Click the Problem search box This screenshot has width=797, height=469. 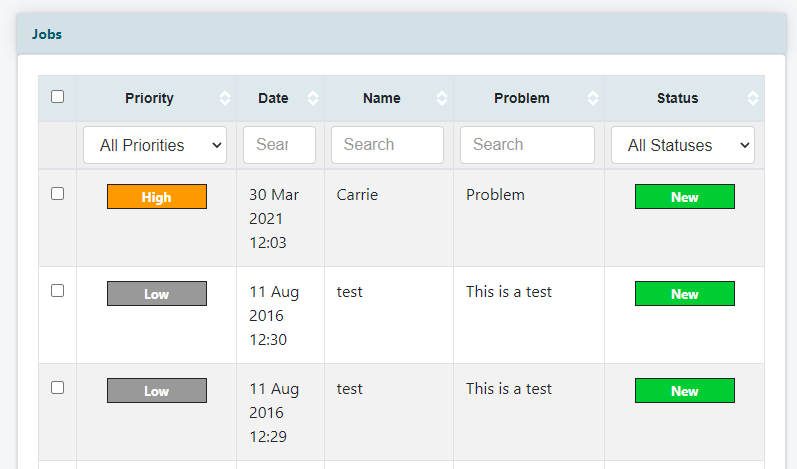(527, 145)
